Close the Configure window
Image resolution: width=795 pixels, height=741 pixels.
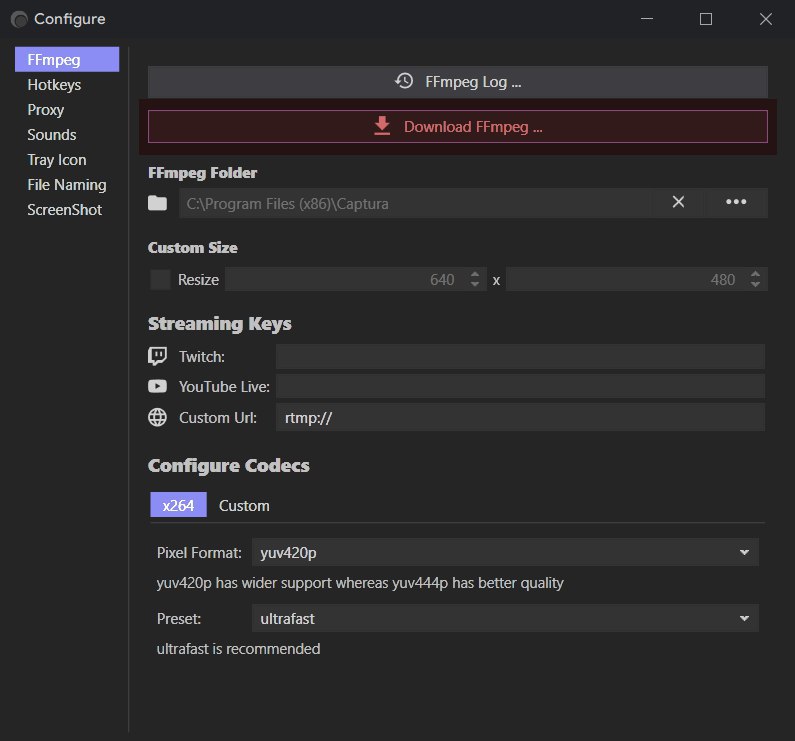pos(766,19)
